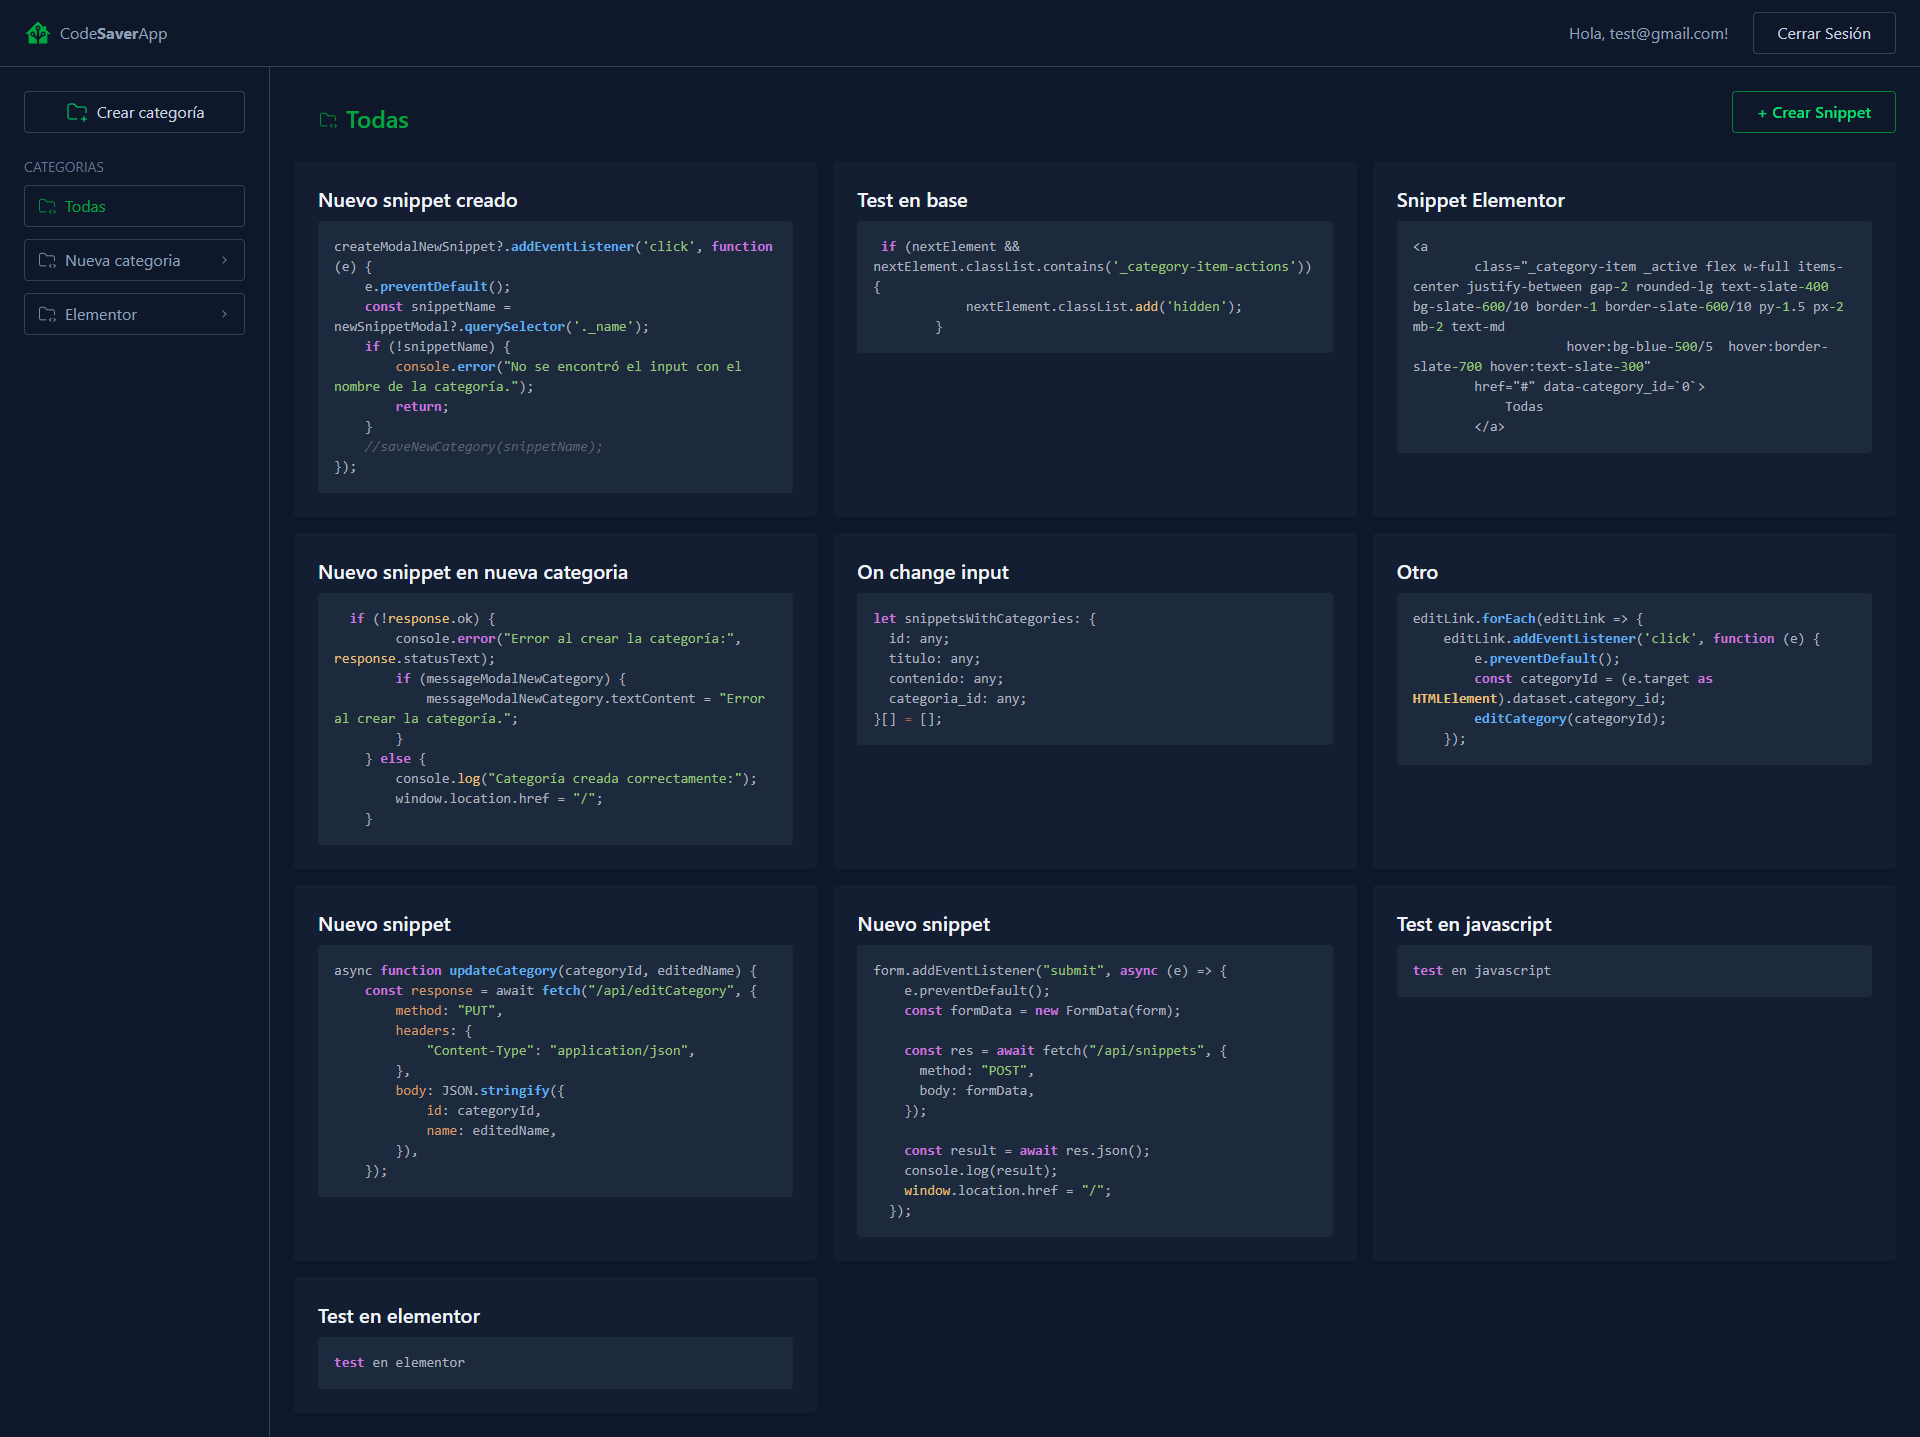This screenshot has height=1437, width=1920.
Task: Click the editCategory(categoryId); code line
Action: click(x=1570, y=719)
